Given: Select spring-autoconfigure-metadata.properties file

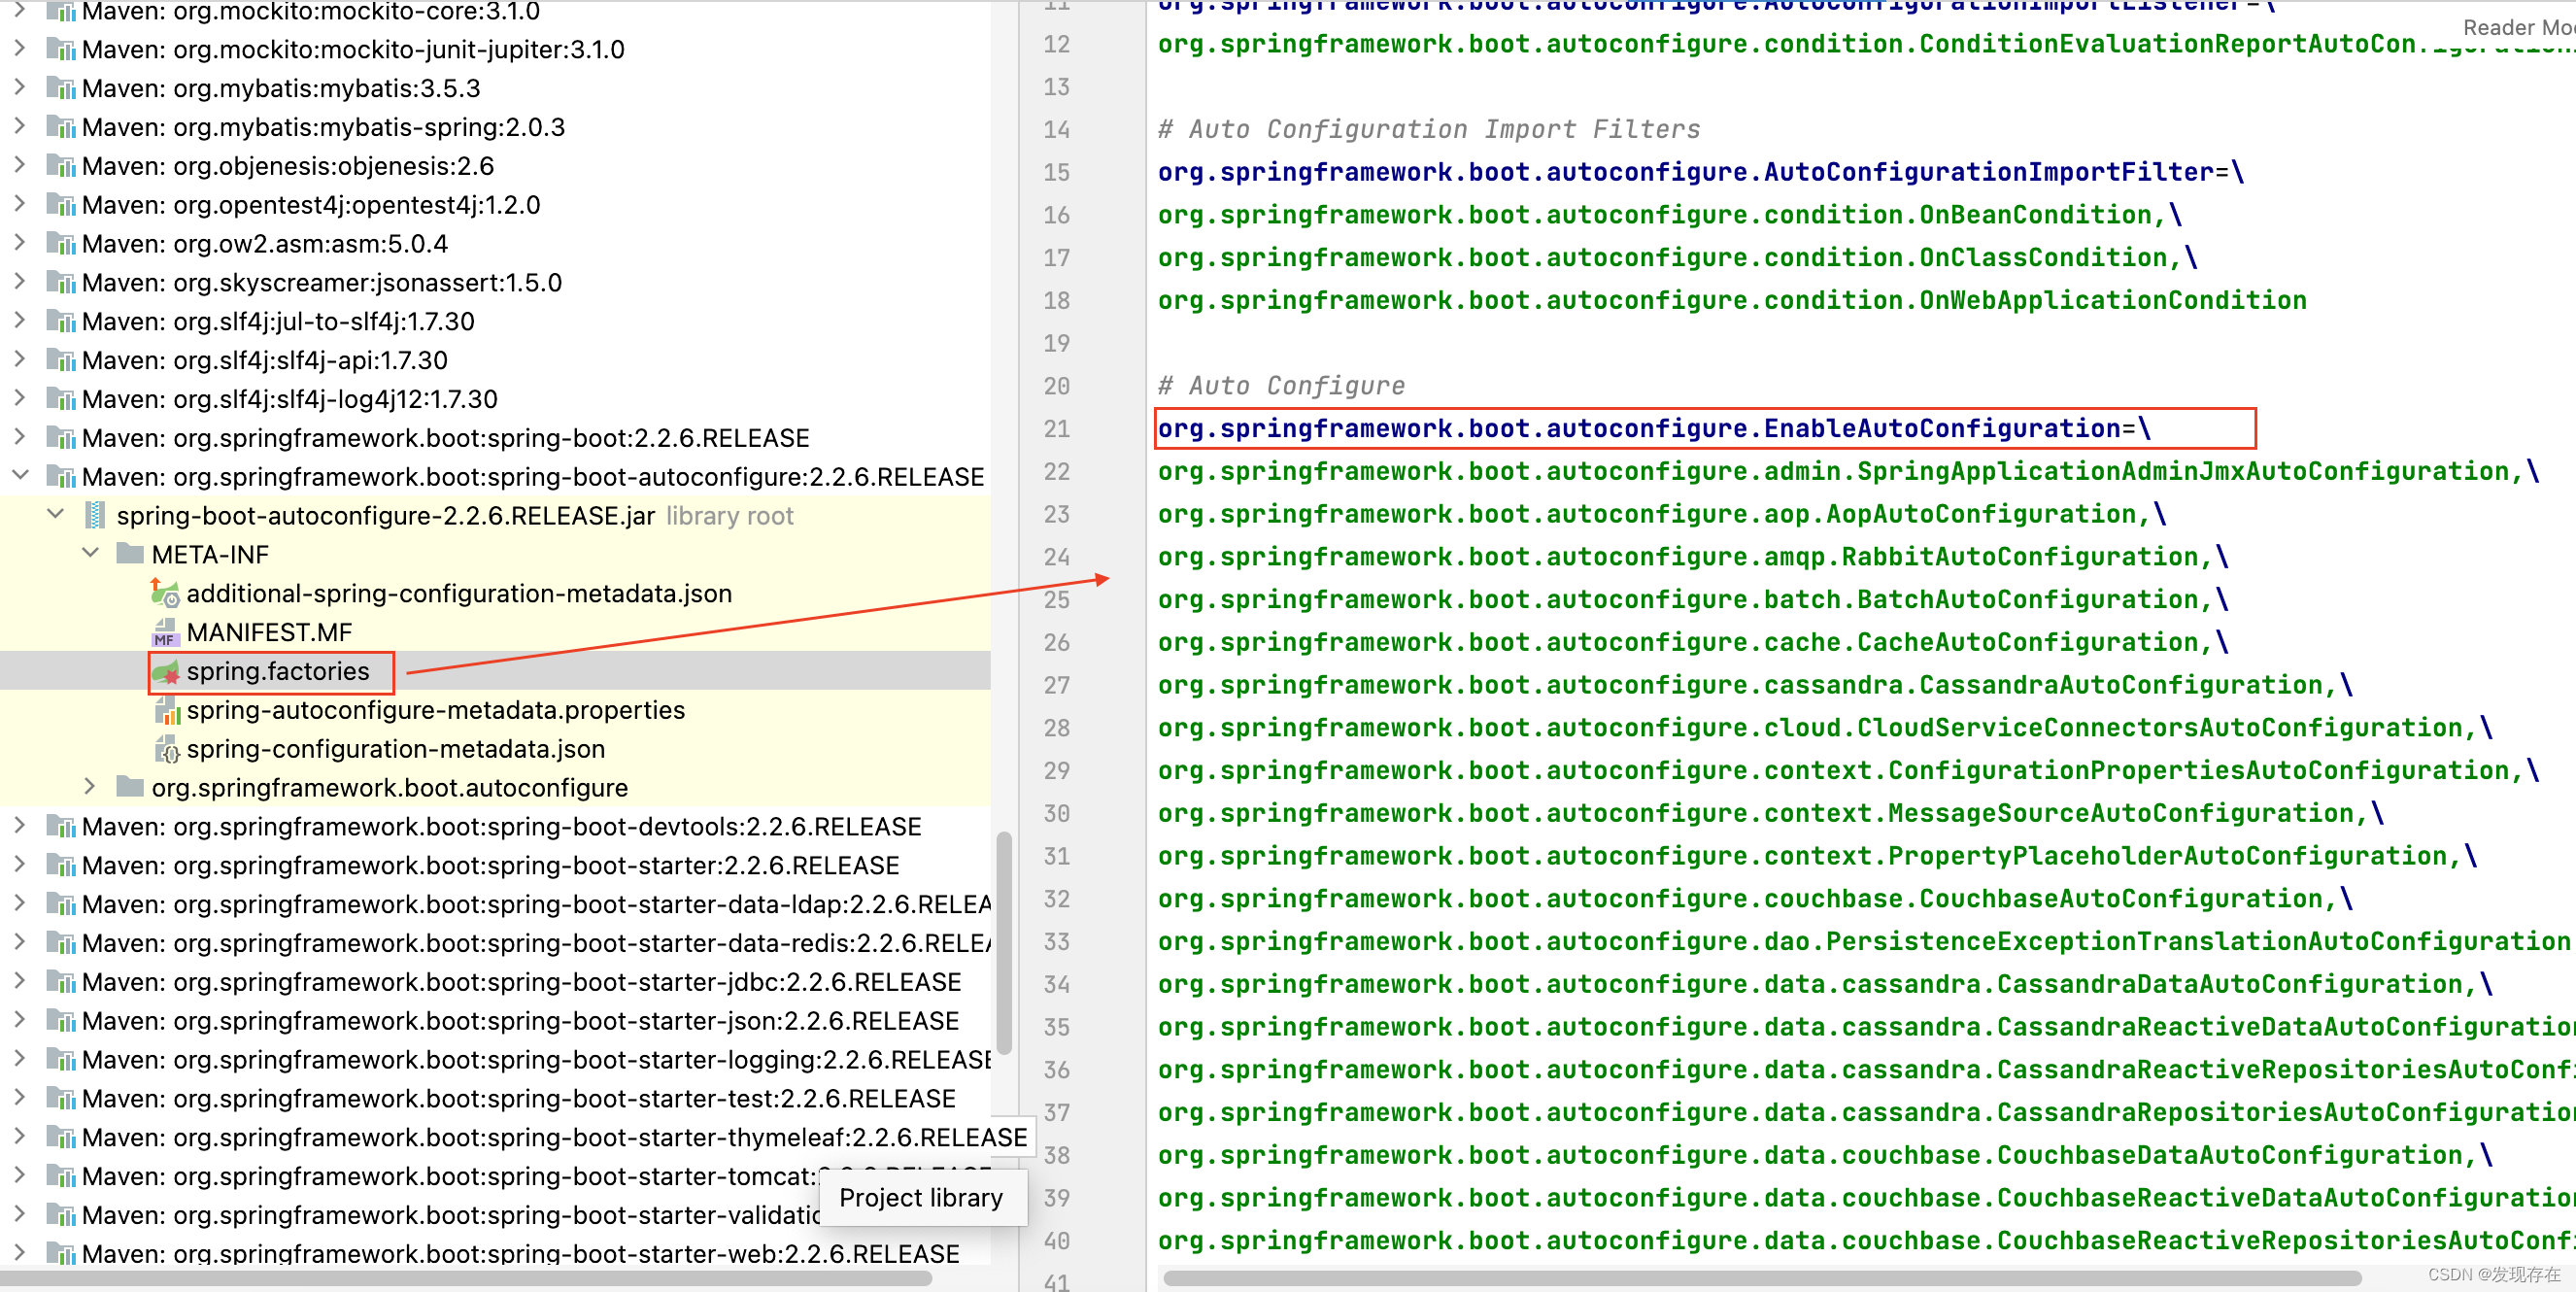Looking at the screenshot, I should point(436,711).
